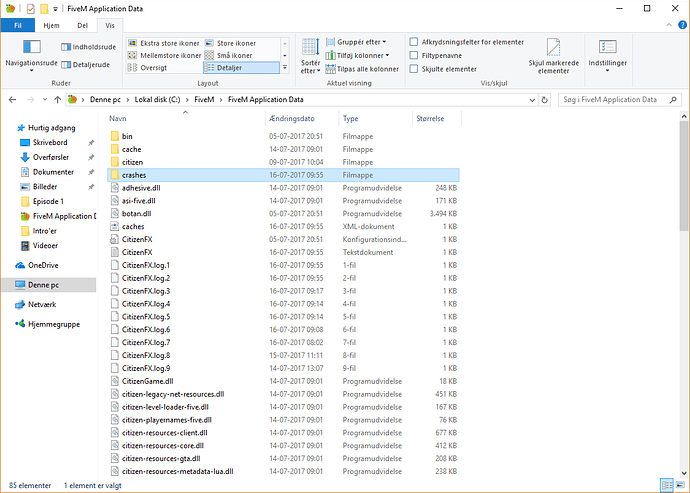Switch layout to Mellemstore ikoner
Image resolution: width=690 pixels, height=493 pixels.
164,55
